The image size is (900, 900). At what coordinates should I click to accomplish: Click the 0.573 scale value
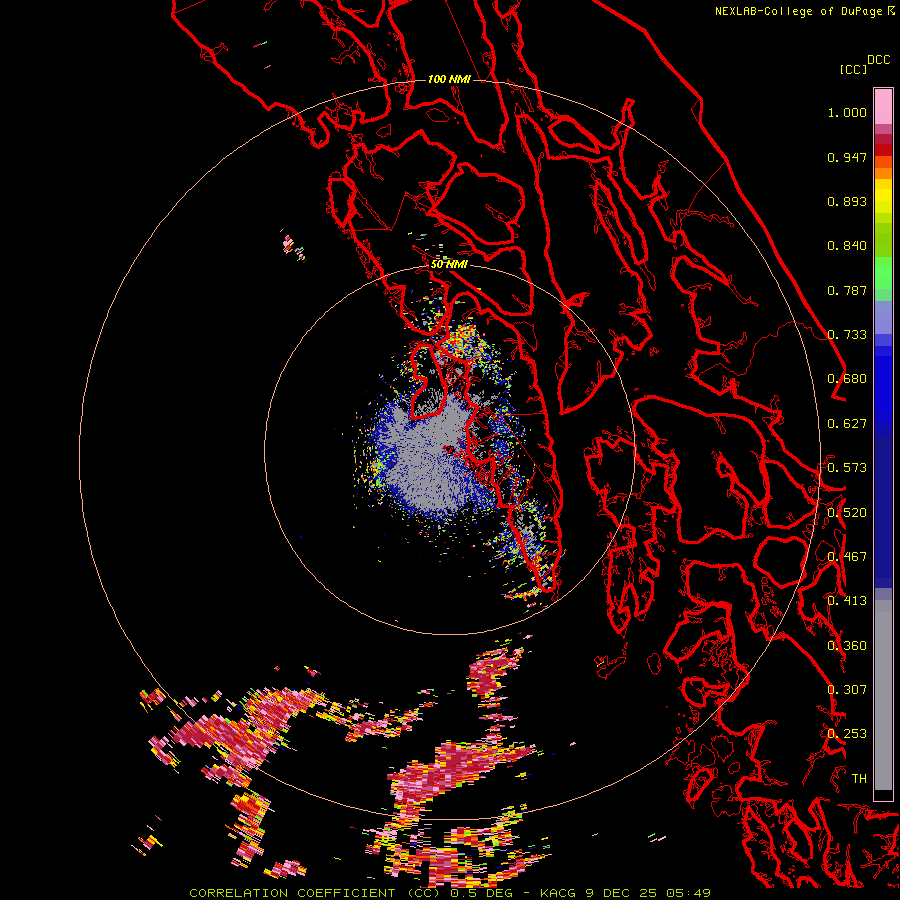click(x=847, y=468)
